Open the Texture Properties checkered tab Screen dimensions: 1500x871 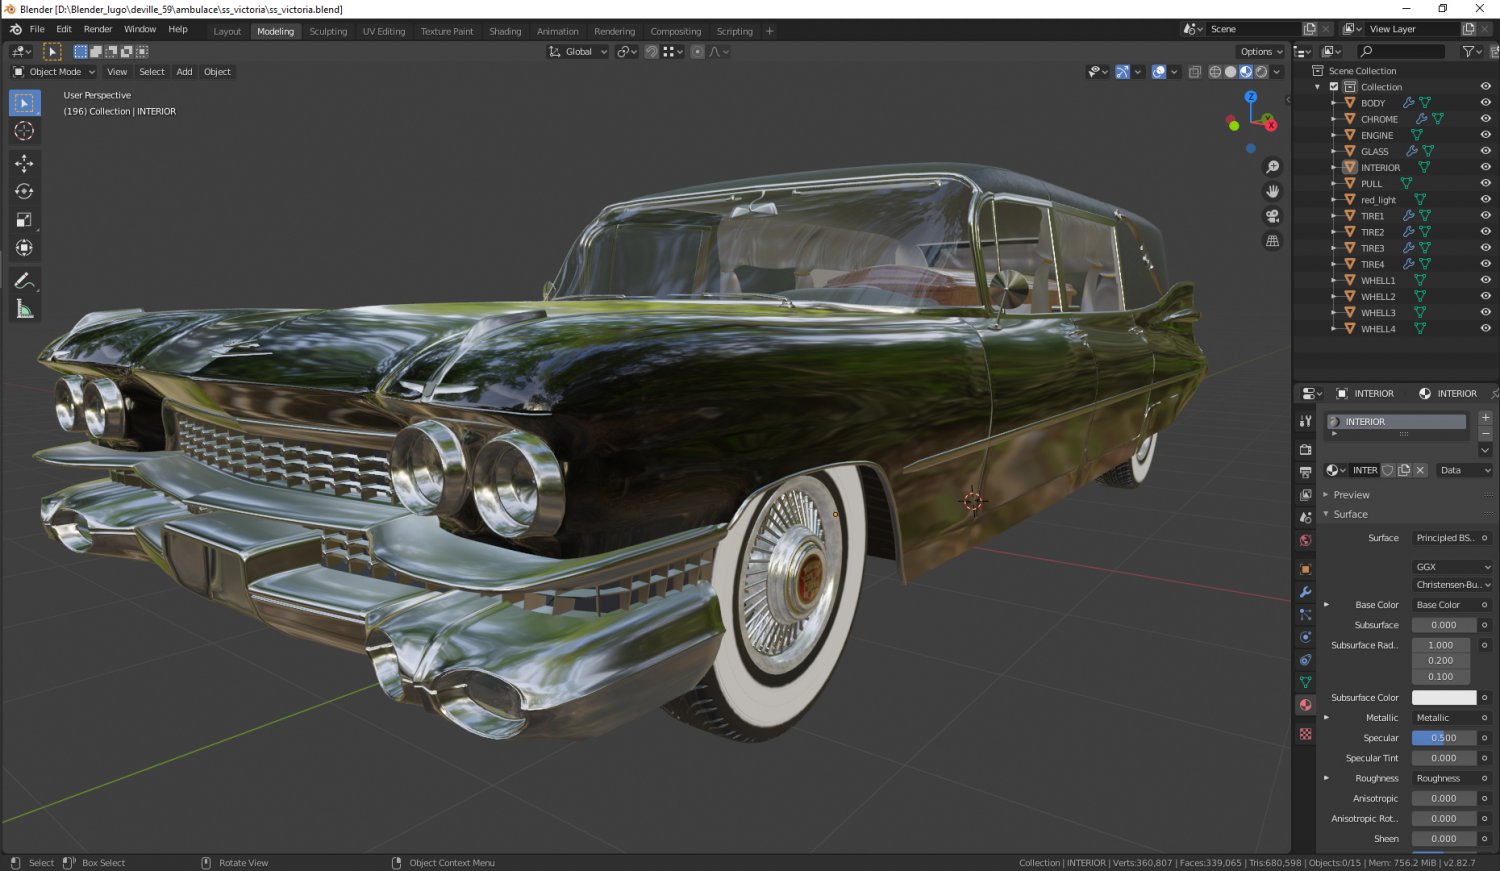coord(1305,733)
